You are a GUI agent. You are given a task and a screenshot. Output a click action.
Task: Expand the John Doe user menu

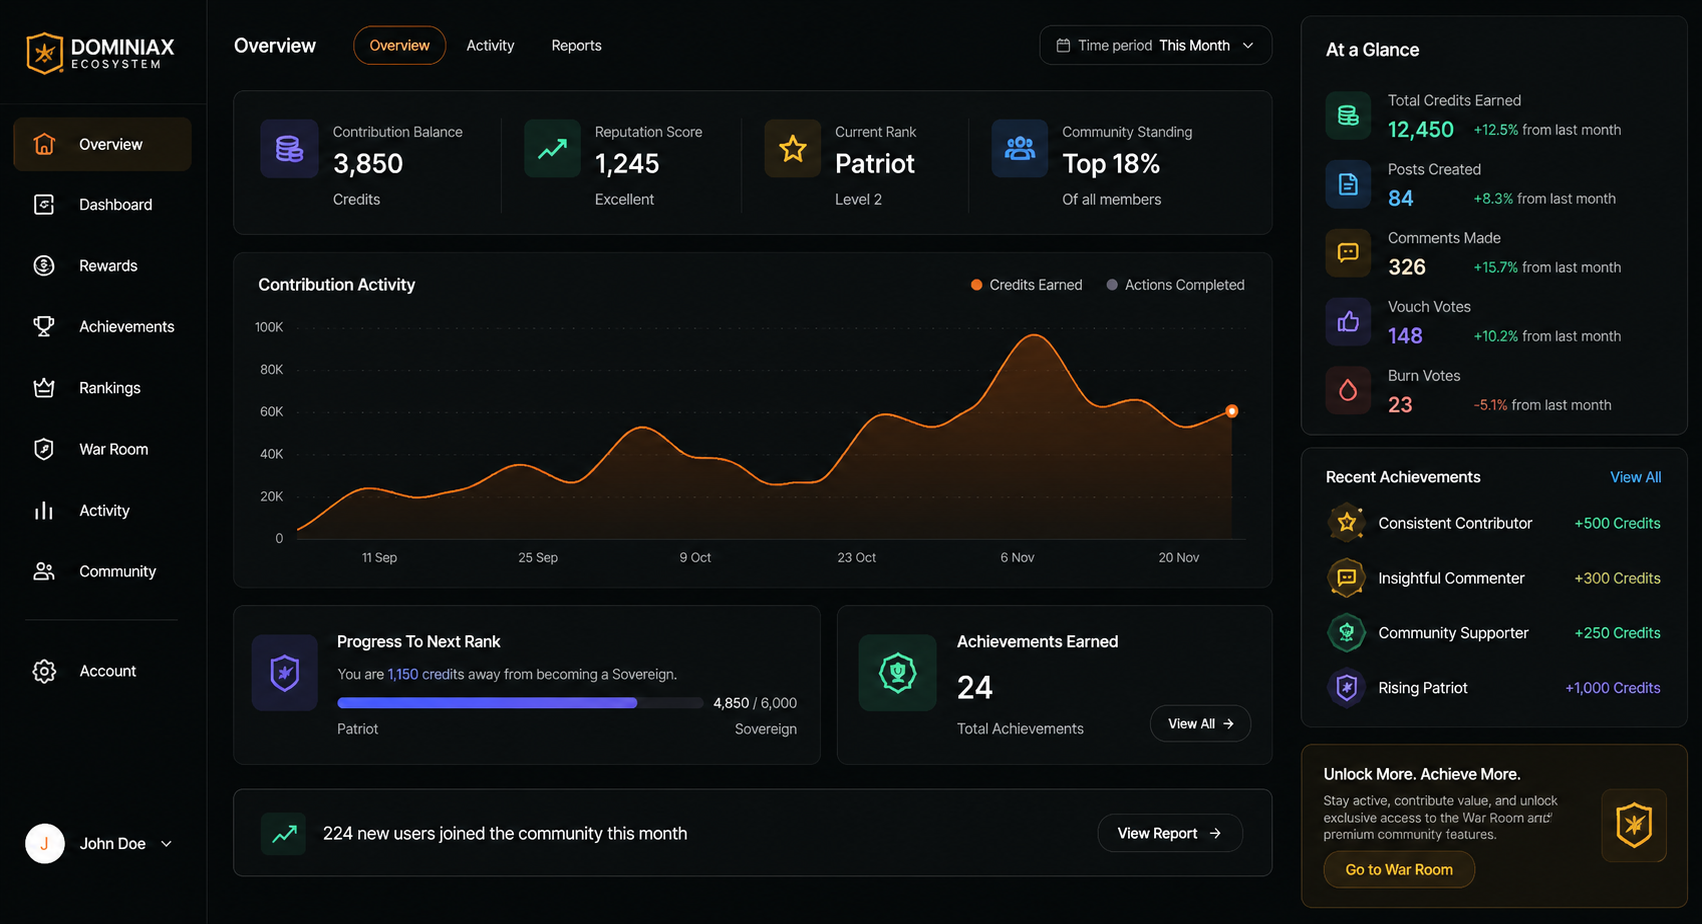click(x=100, y=844)
